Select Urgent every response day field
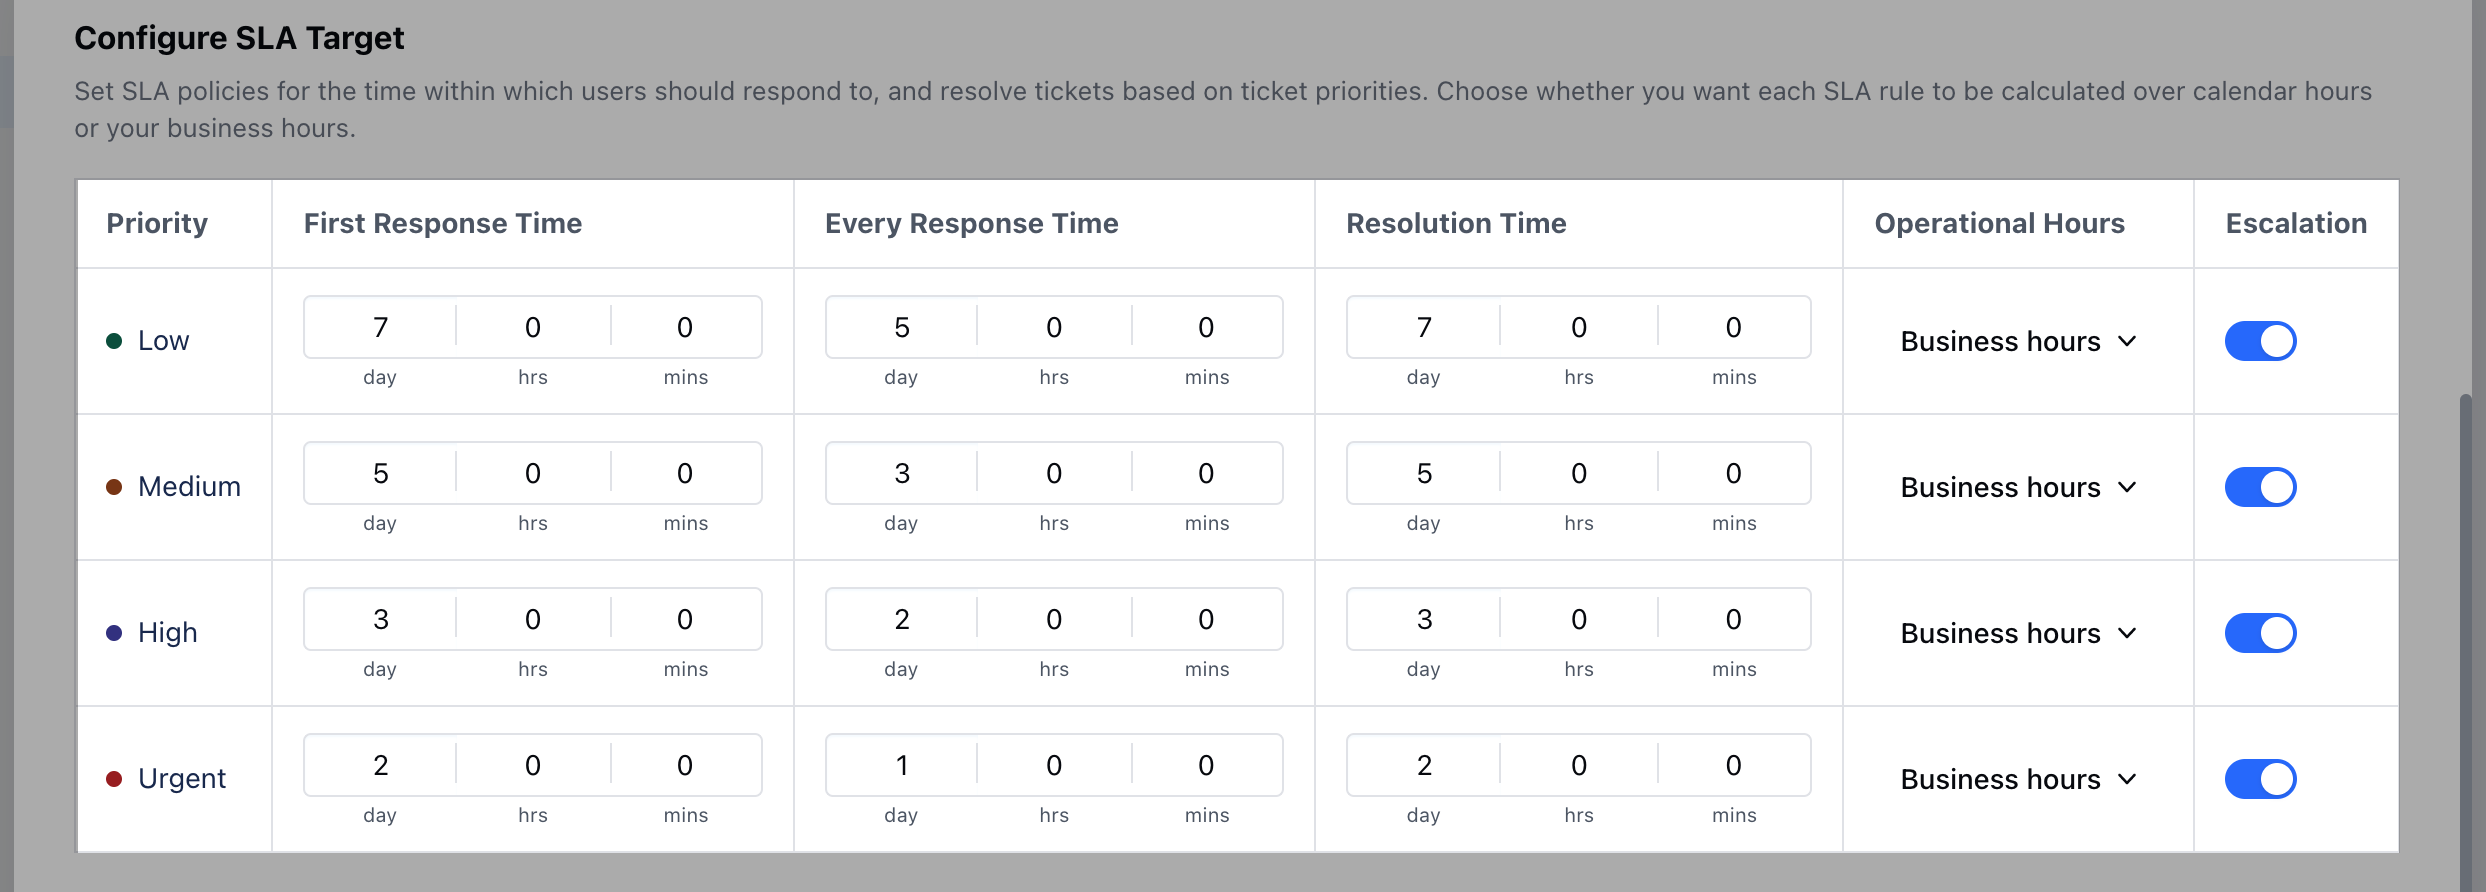Screen dimensions: 2486x892 point(901,765)
